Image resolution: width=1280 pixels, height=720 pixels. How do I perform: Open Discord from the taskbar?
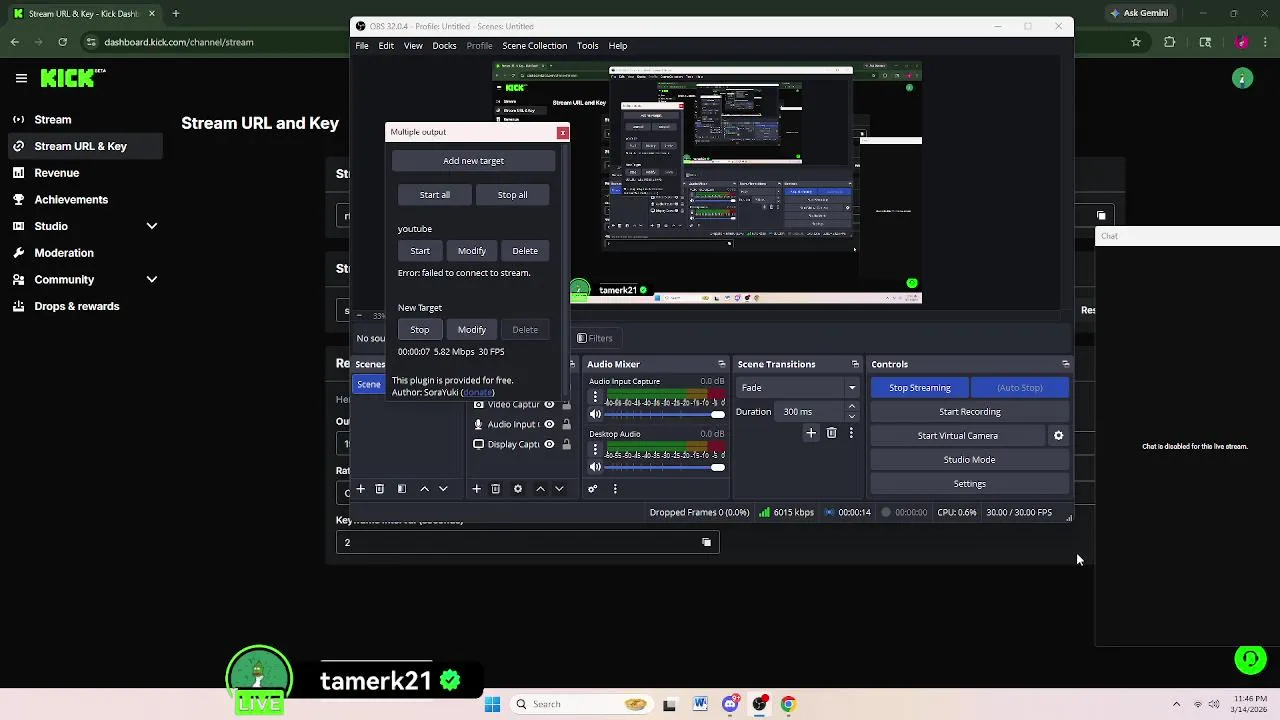coord(731,704)
